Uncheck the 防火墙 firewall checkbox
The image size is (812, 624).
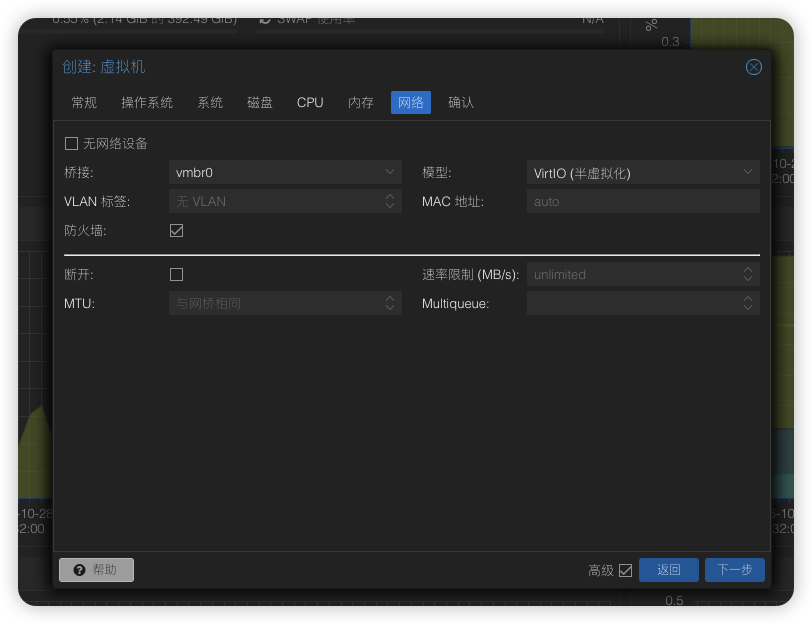[177, 230]
